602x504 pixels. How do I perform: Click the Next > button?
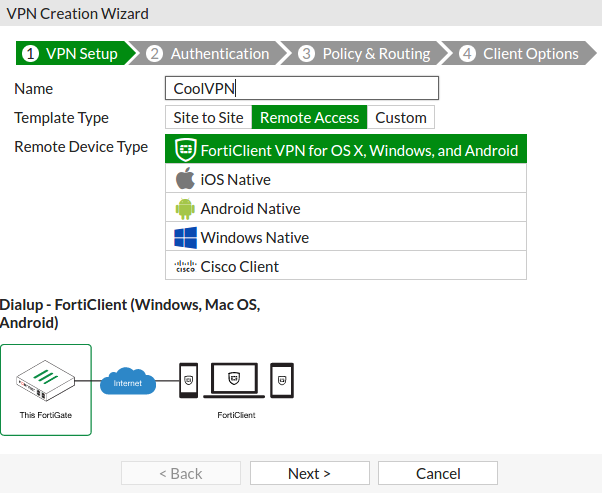(310, 473)
